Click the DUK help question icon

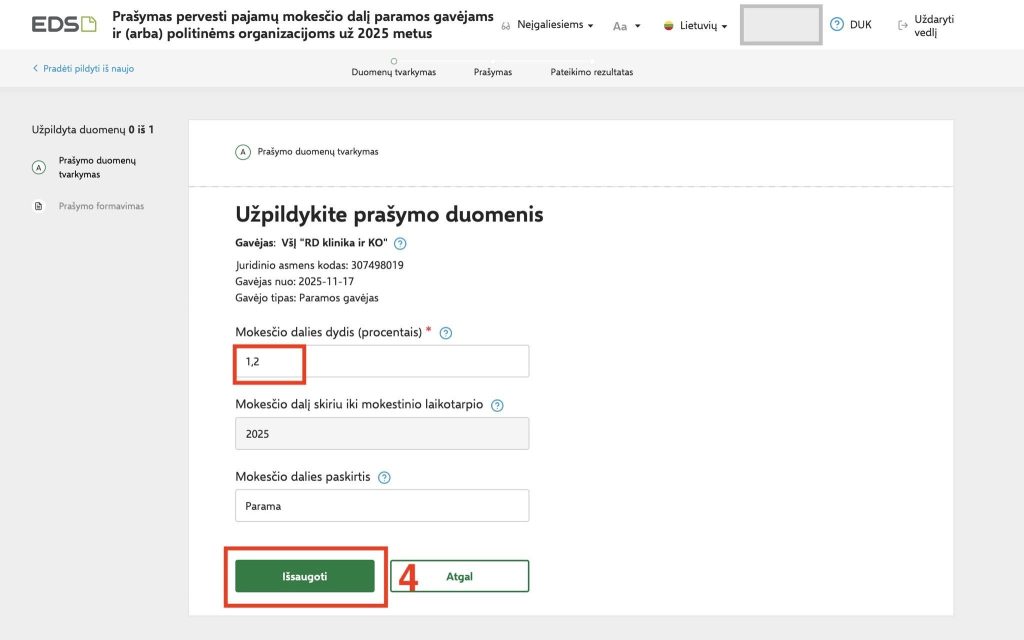(x=837, y=24)
